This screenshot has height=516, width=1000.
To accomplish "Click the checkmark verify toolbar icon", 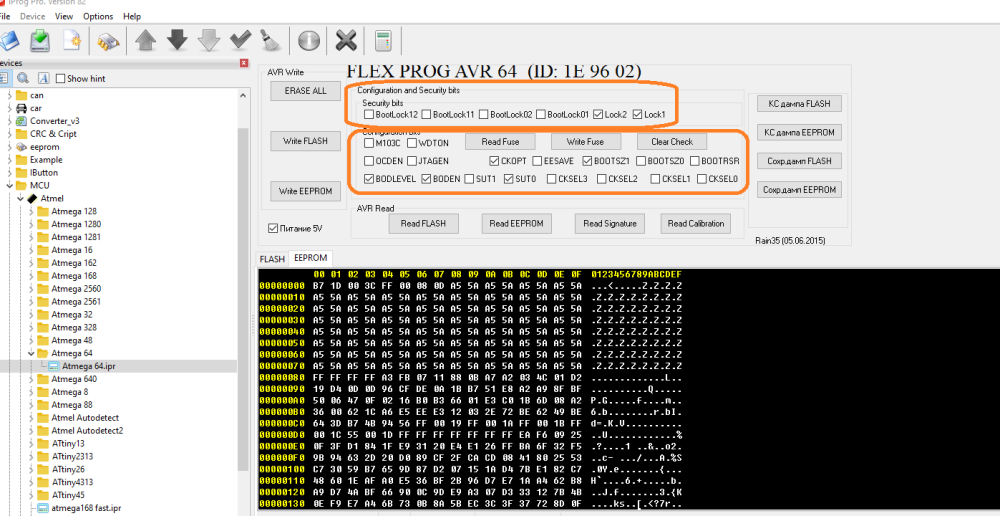I will pos(240,41).
